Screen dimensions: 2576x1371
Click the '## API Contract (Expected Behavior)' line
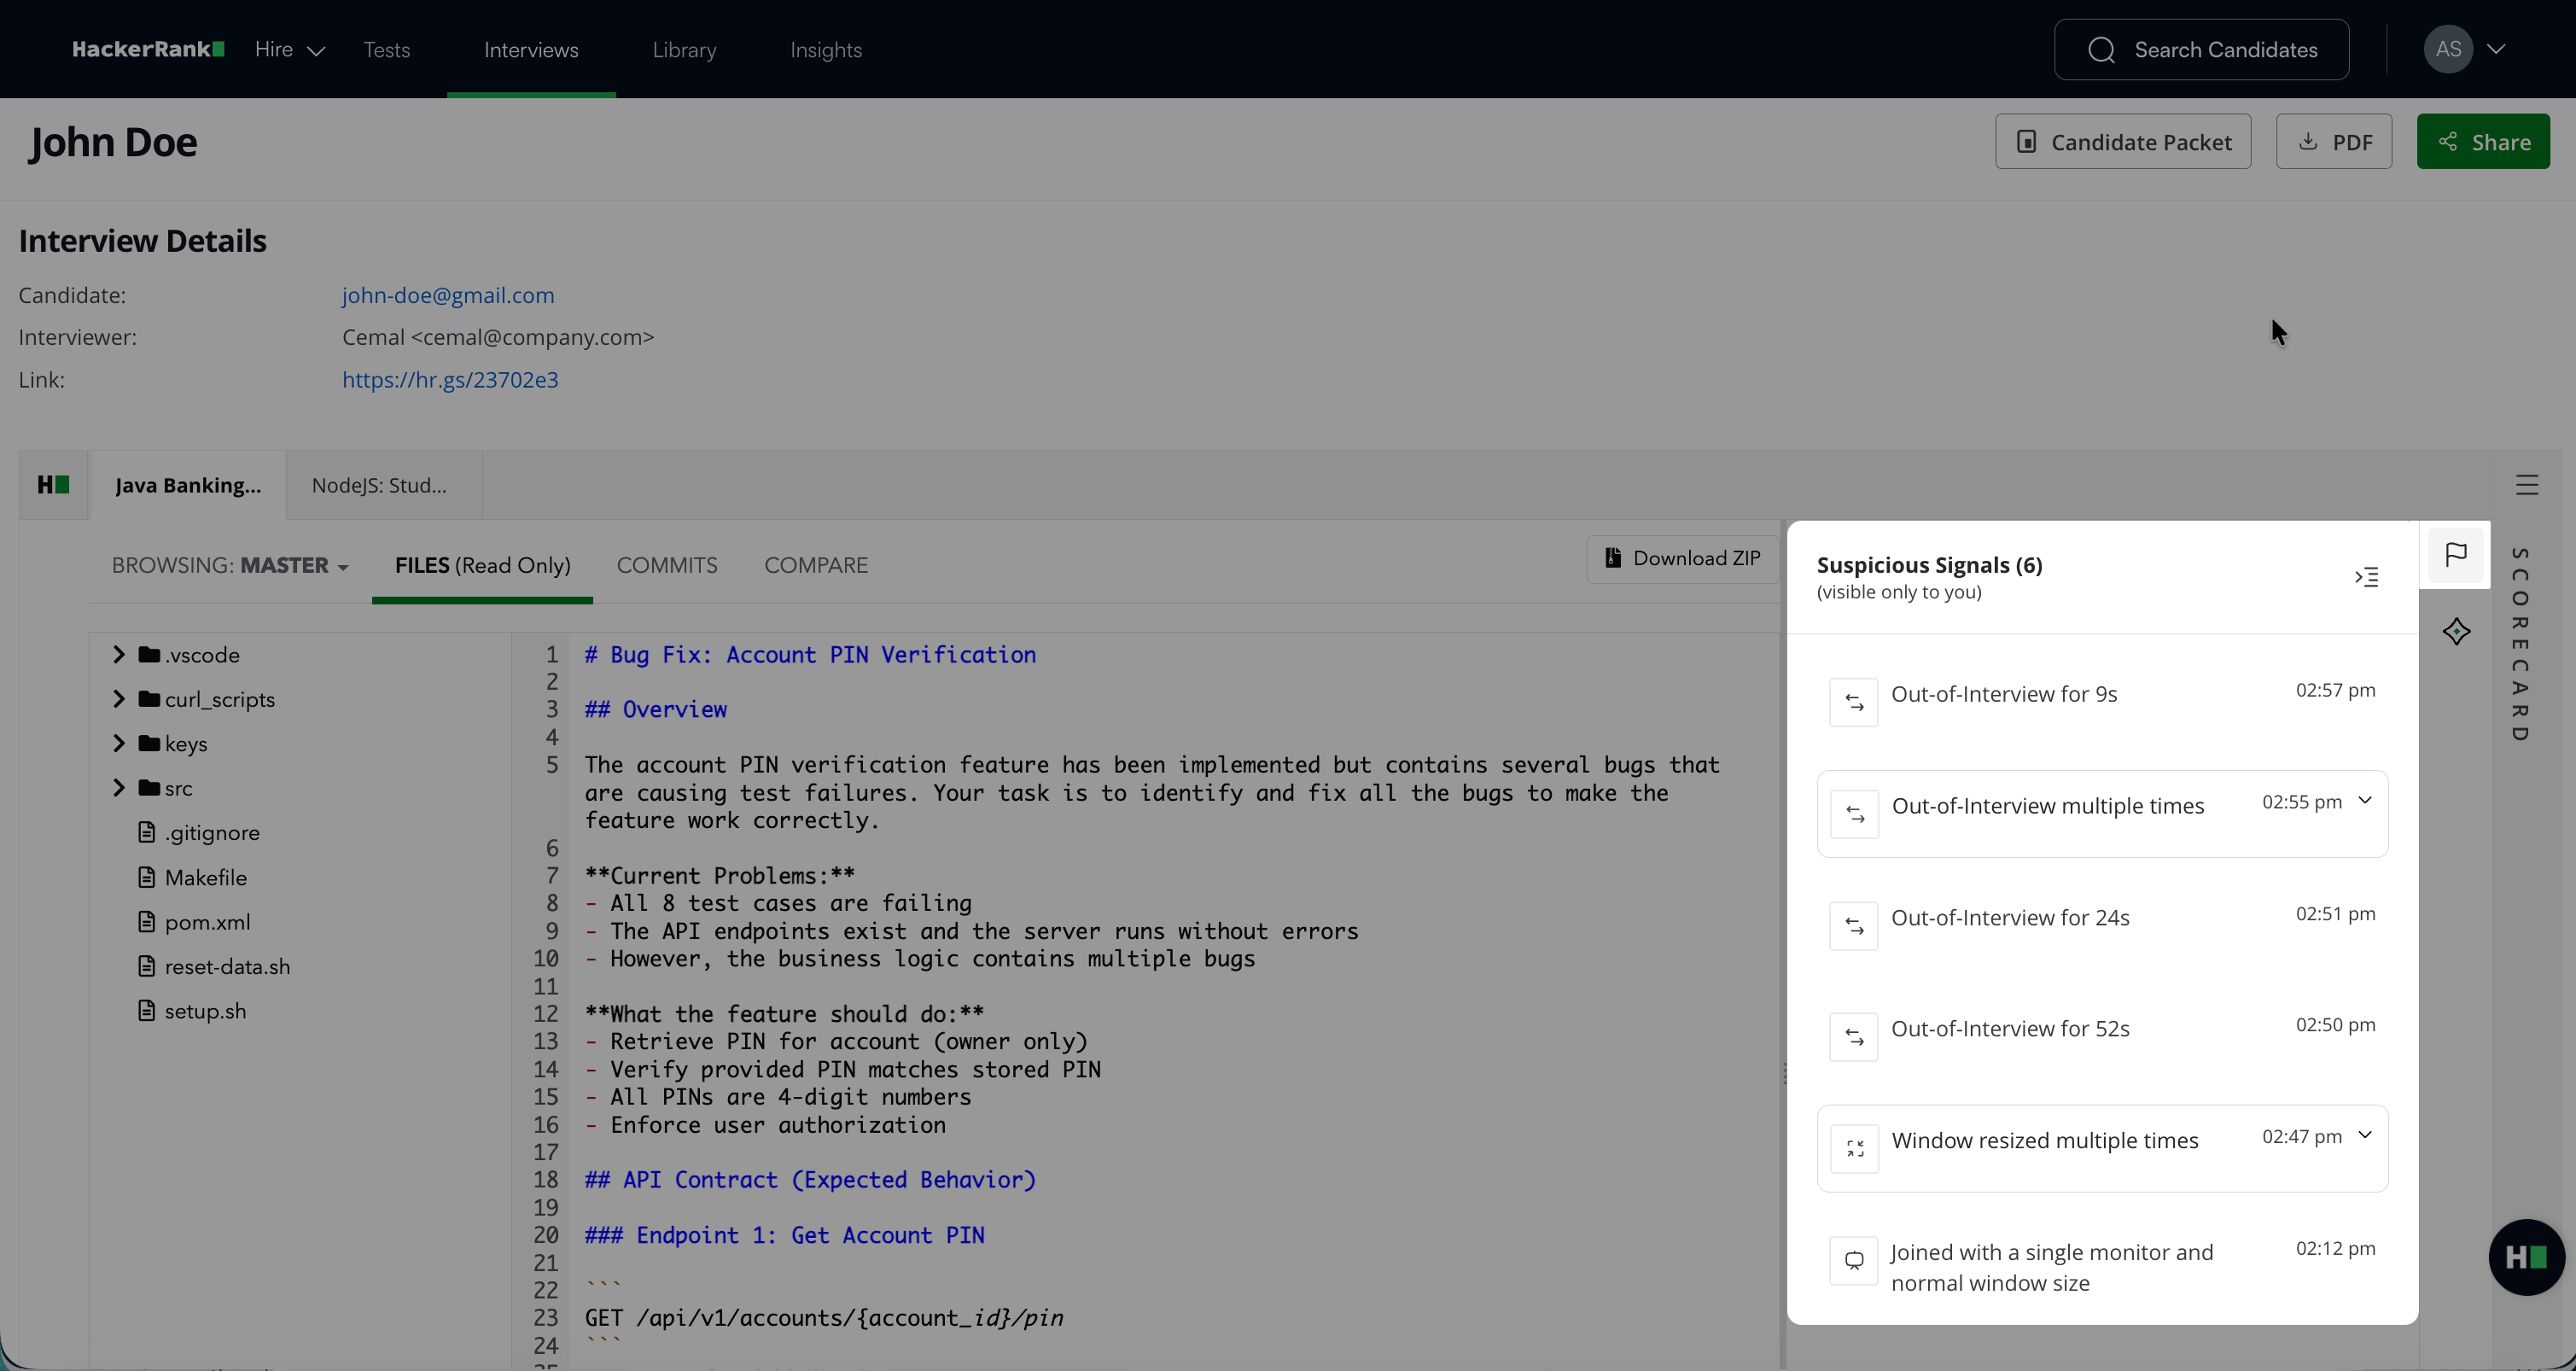(x=810, y=1179)
